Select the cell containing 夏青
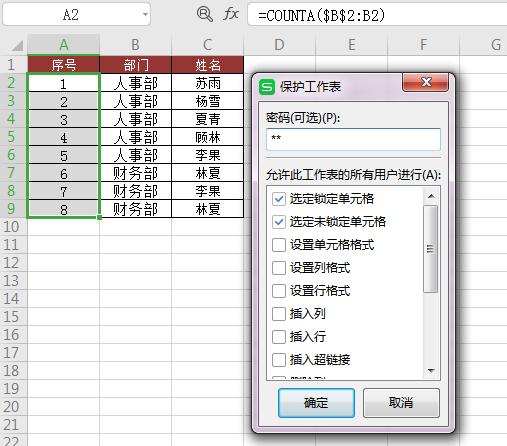The image size is (507, 446). 208,119
